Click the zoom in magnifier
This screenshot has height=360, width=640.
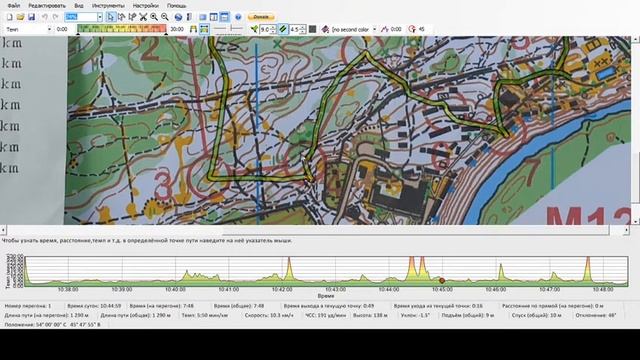[154, 17]
